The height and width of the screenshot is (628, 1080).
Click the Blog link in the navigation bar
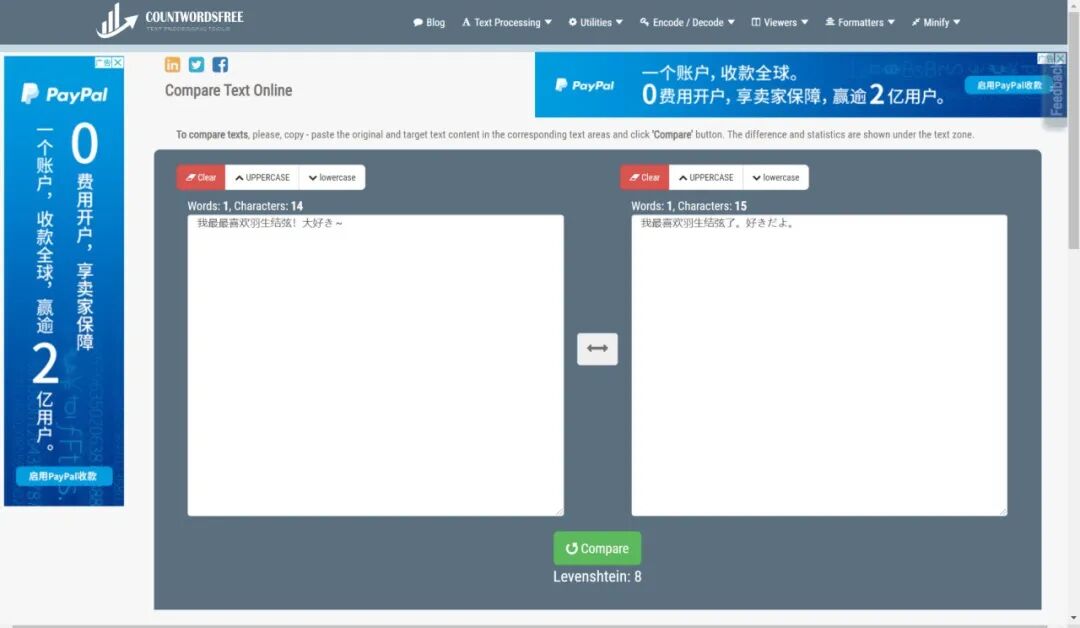point(429,21)
